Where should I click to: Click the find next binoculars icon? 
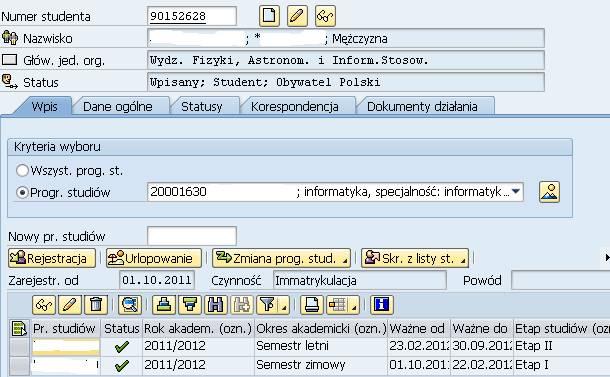(x=242, y=305)
